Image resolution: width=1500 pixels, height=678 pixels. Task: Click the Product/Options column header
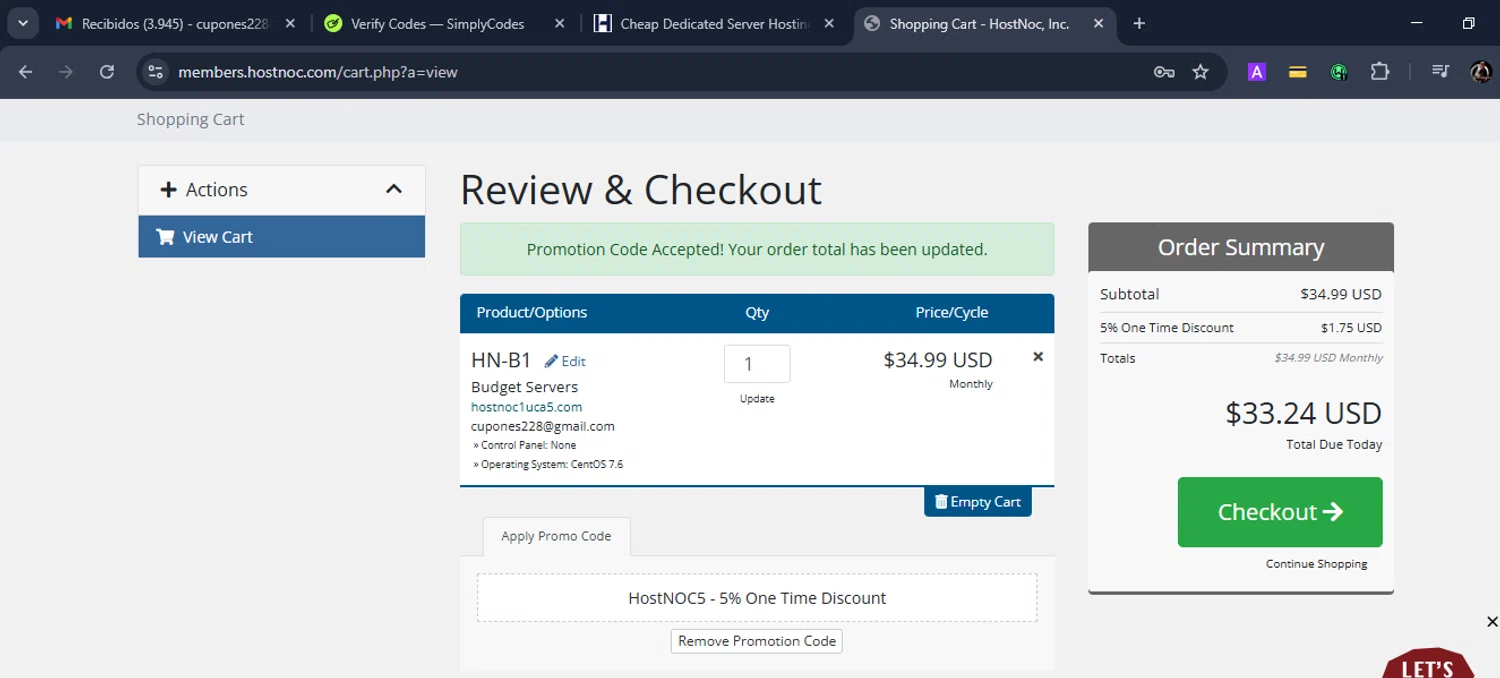pos(532,312)
